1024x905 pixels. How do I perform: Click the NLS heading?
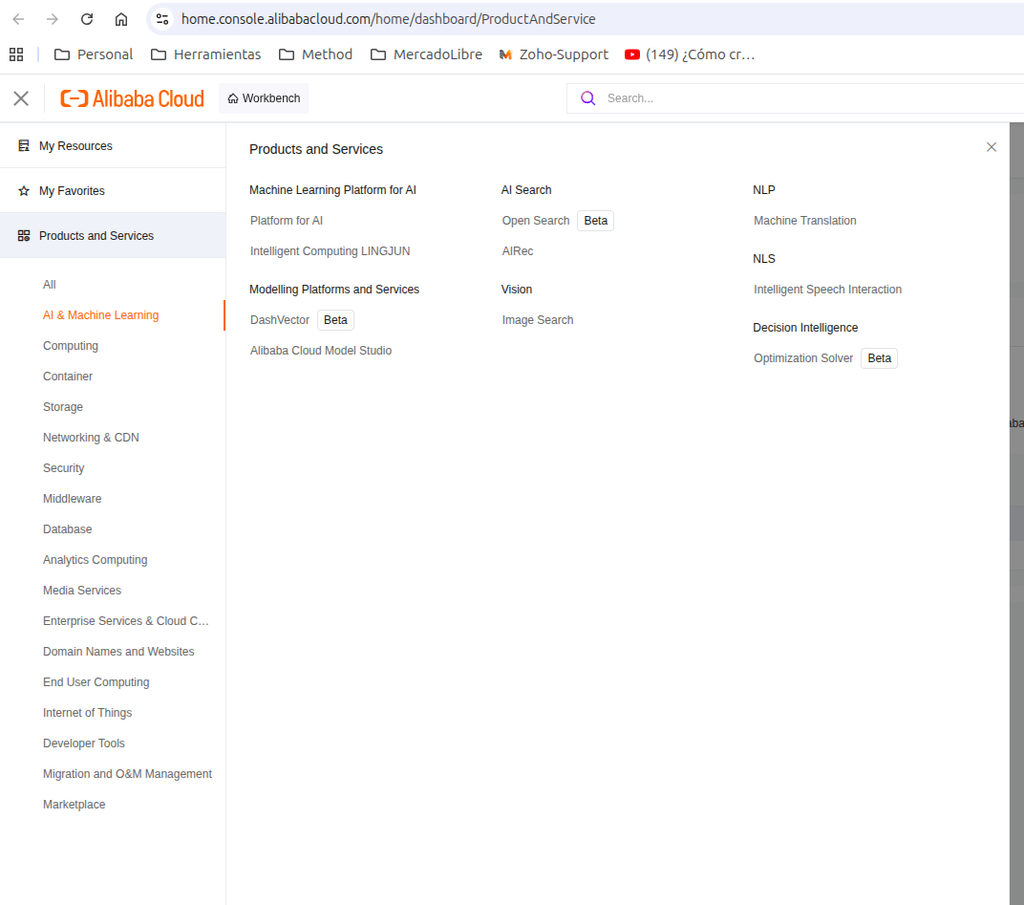763,259
